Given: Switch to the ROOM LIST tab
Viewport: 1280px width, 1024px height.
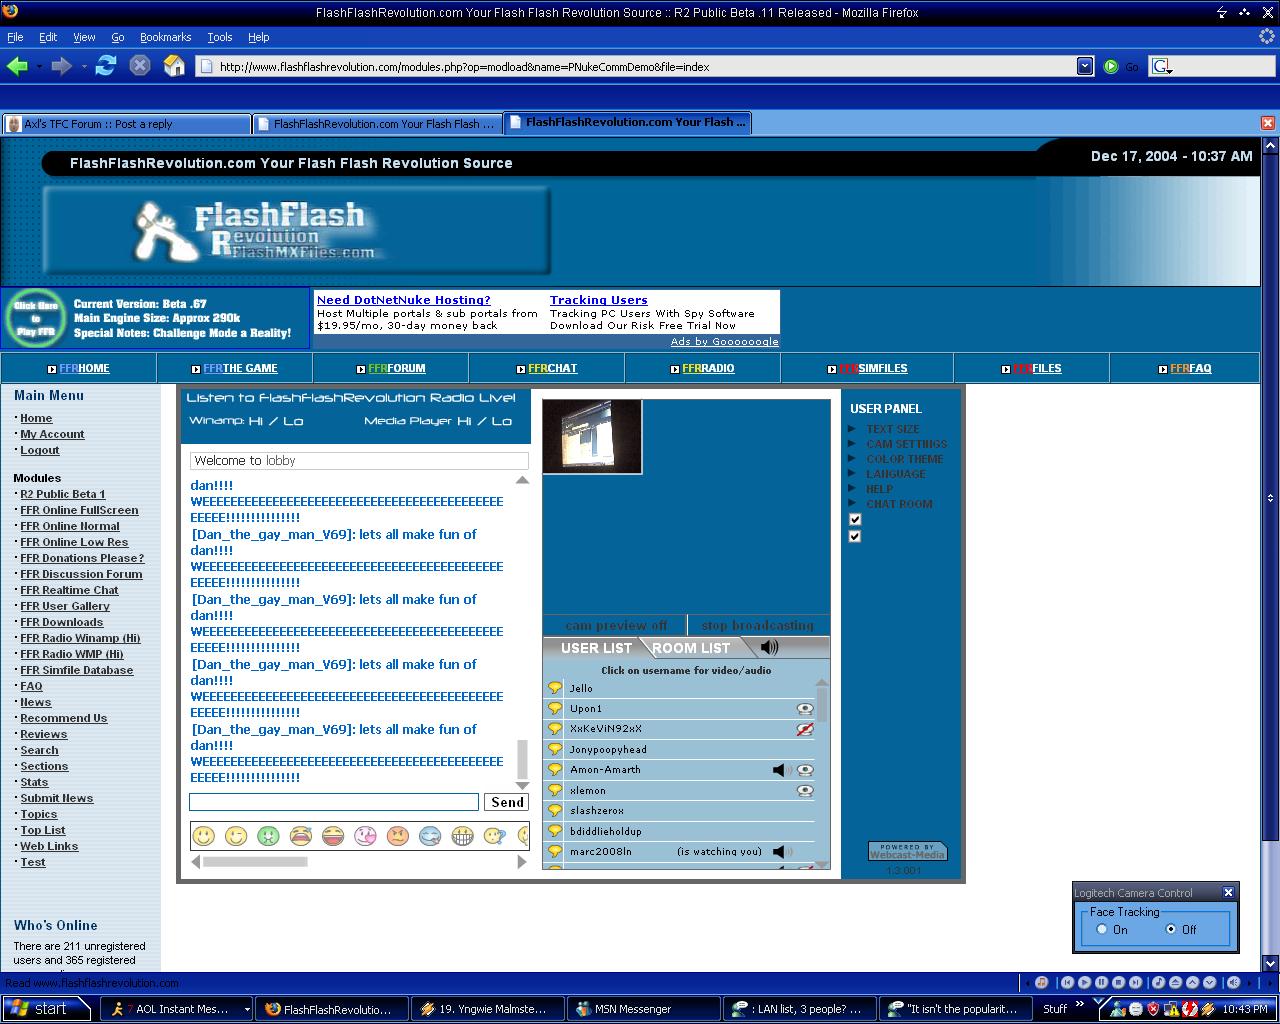Looking at the screenshot, I should pos(691,648).
